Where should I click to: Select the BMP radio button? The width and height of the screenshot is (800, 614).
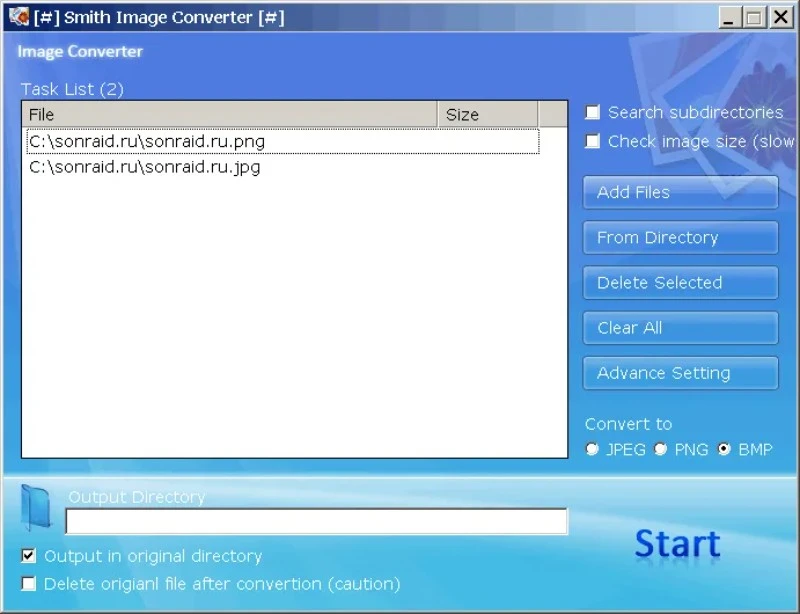724,449
